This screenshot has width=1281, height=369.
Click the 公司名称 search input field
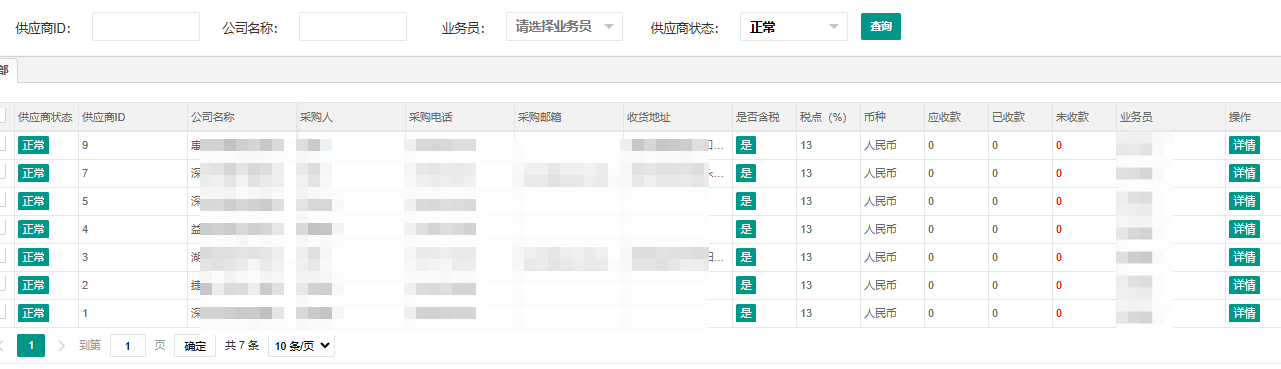coord(353,27)
